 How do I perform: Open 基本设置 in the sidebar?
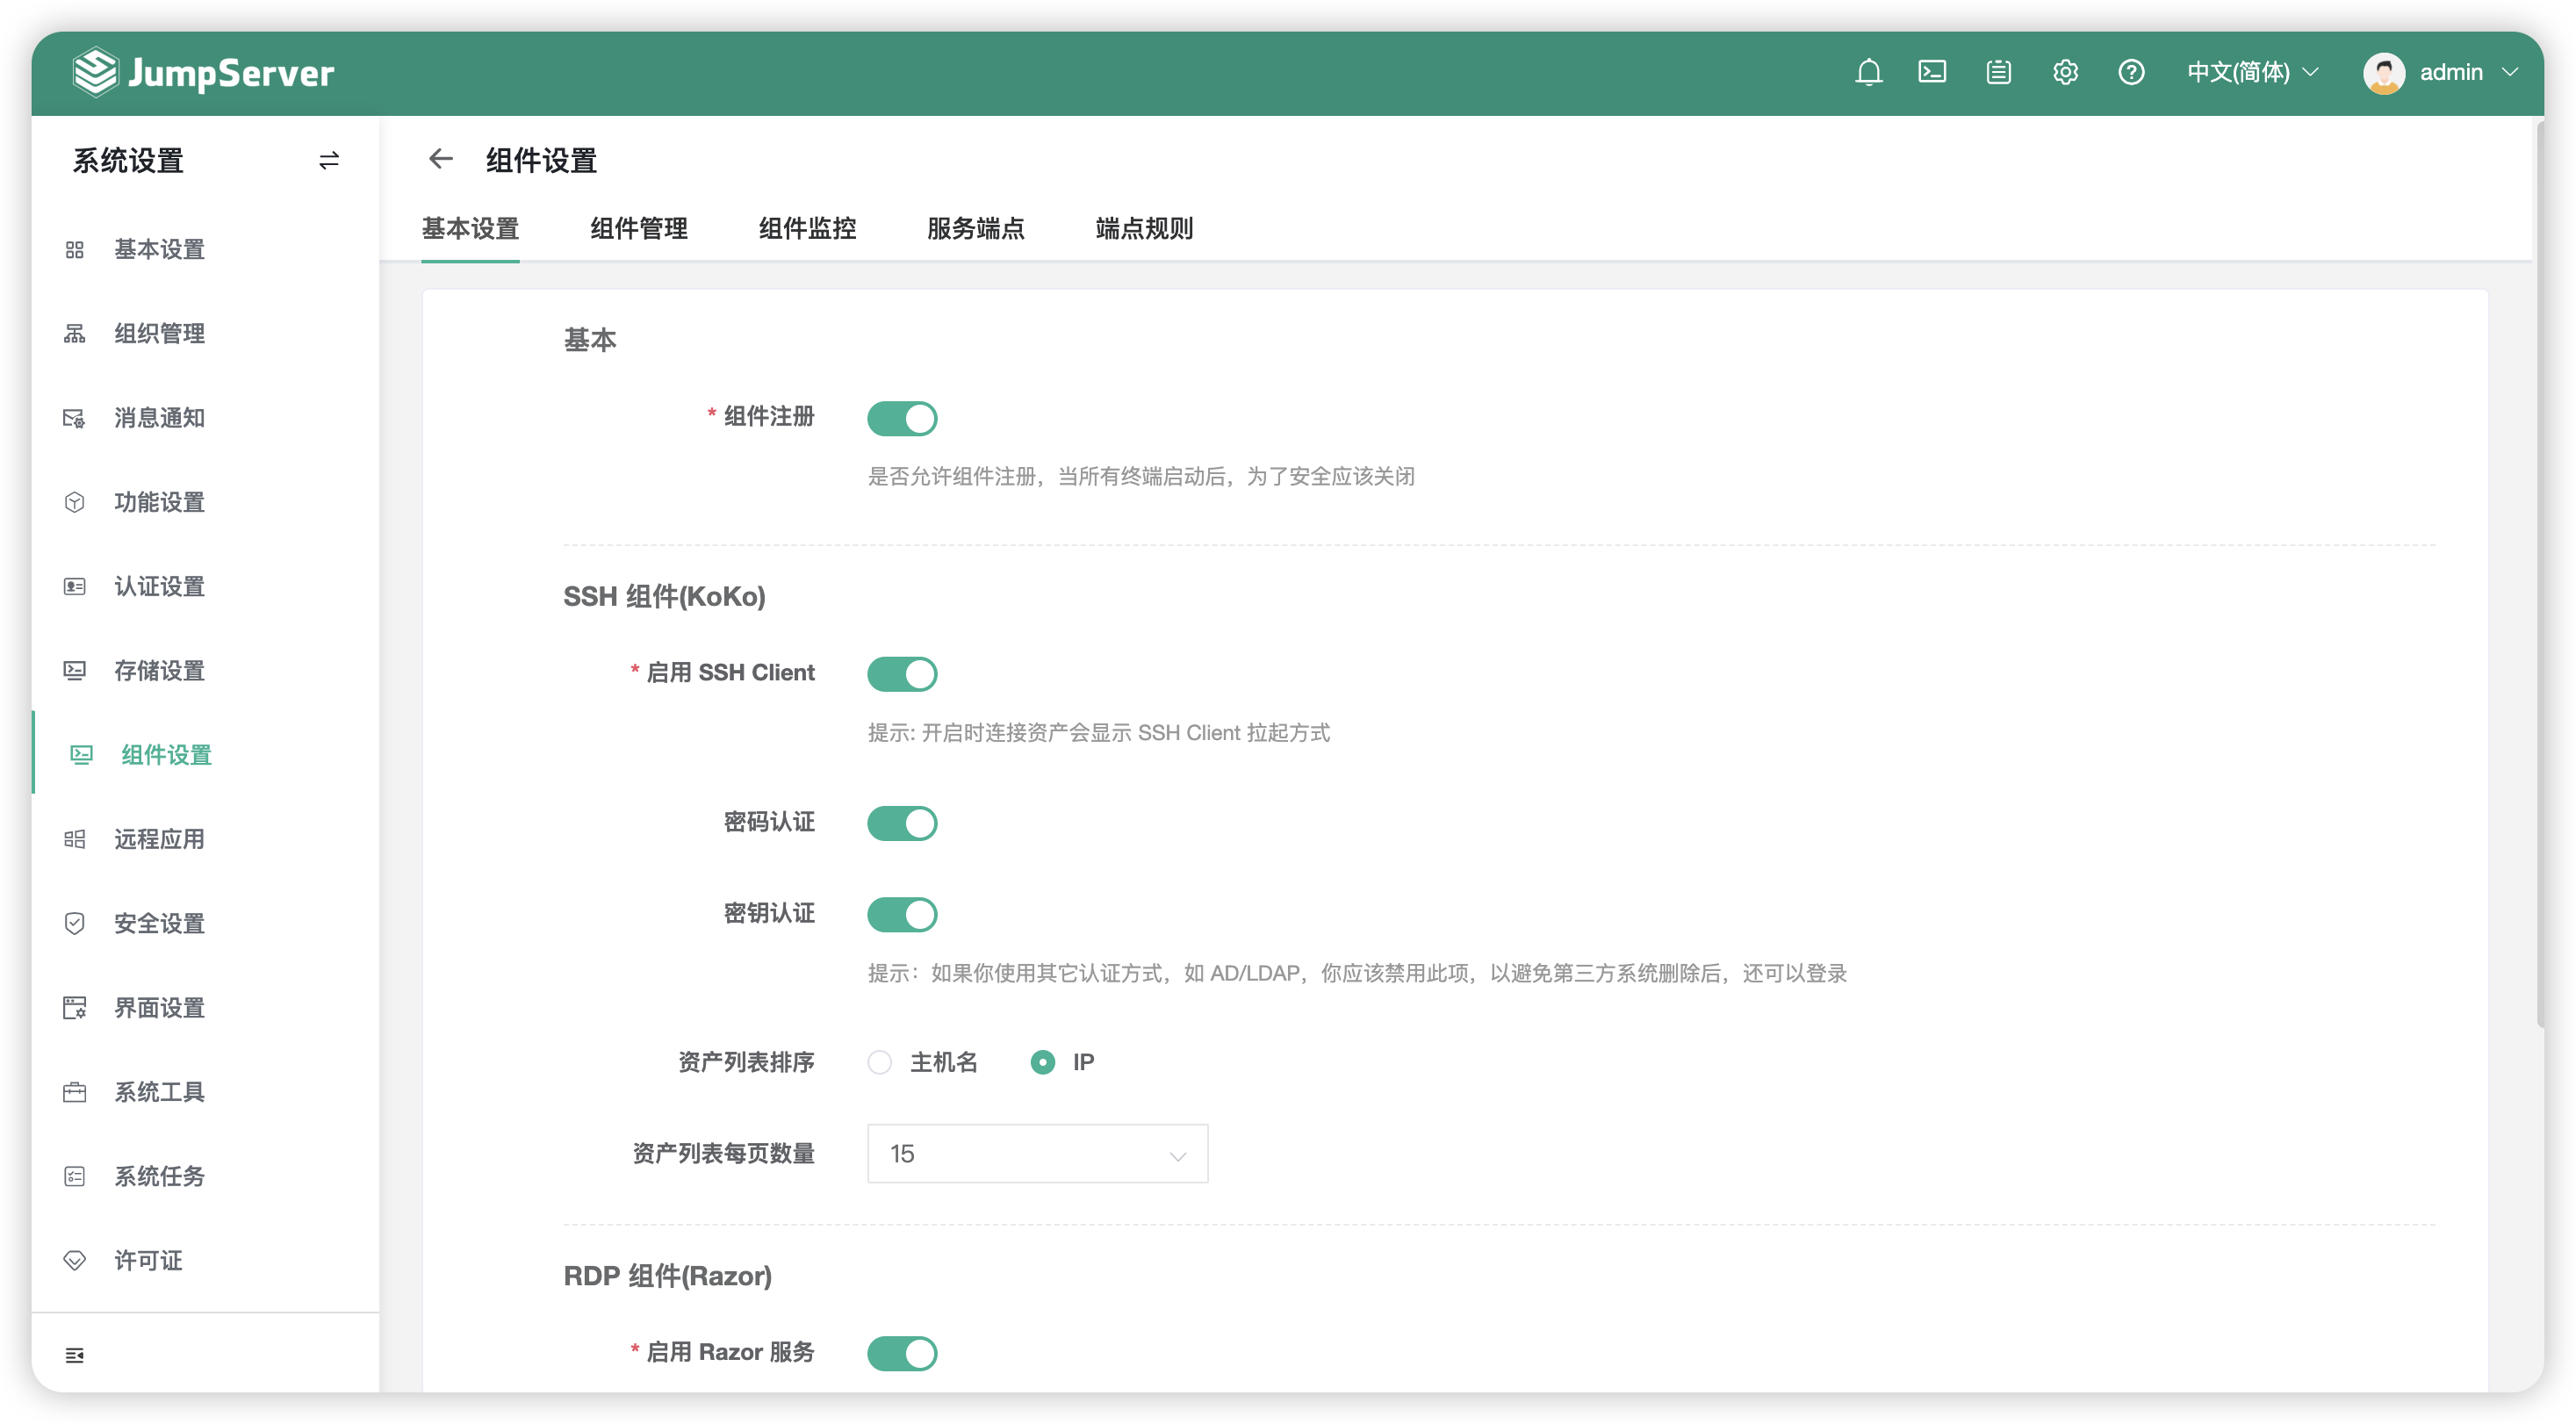(x=205, y=249)
